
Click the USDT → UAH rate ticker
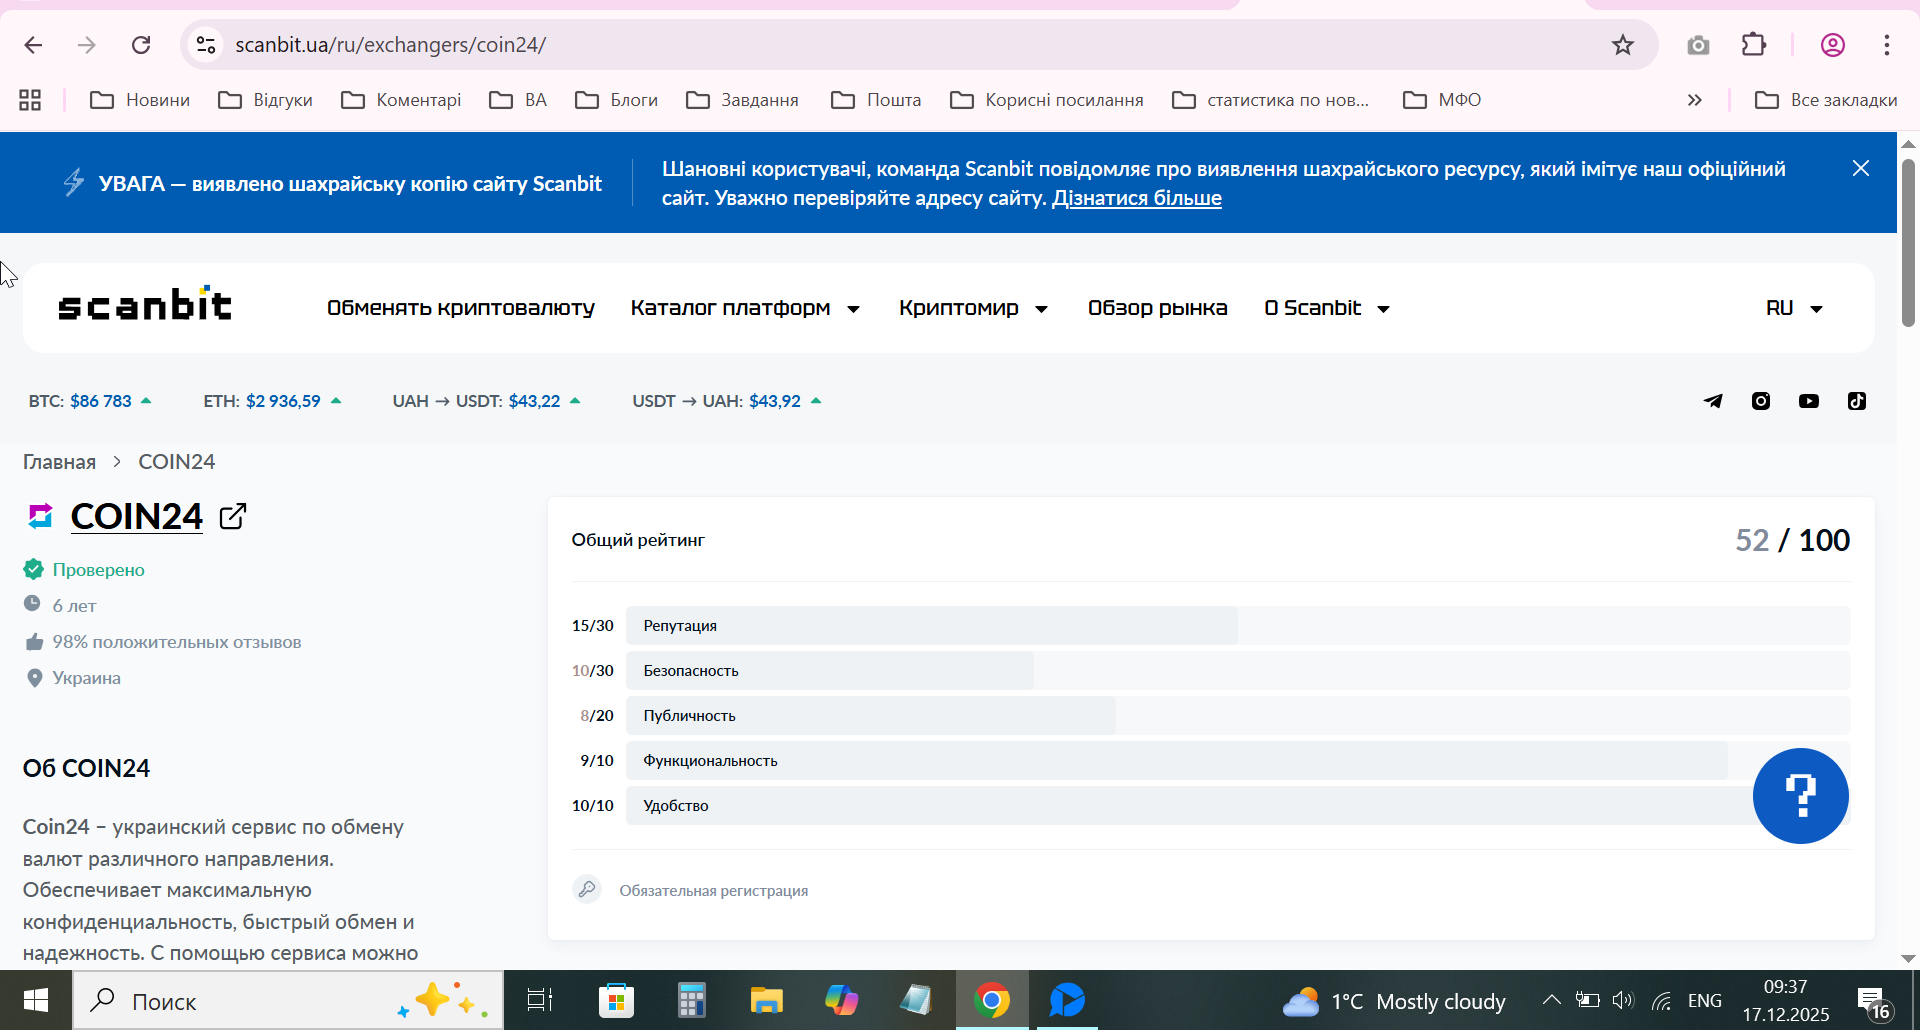pos(727,401)
